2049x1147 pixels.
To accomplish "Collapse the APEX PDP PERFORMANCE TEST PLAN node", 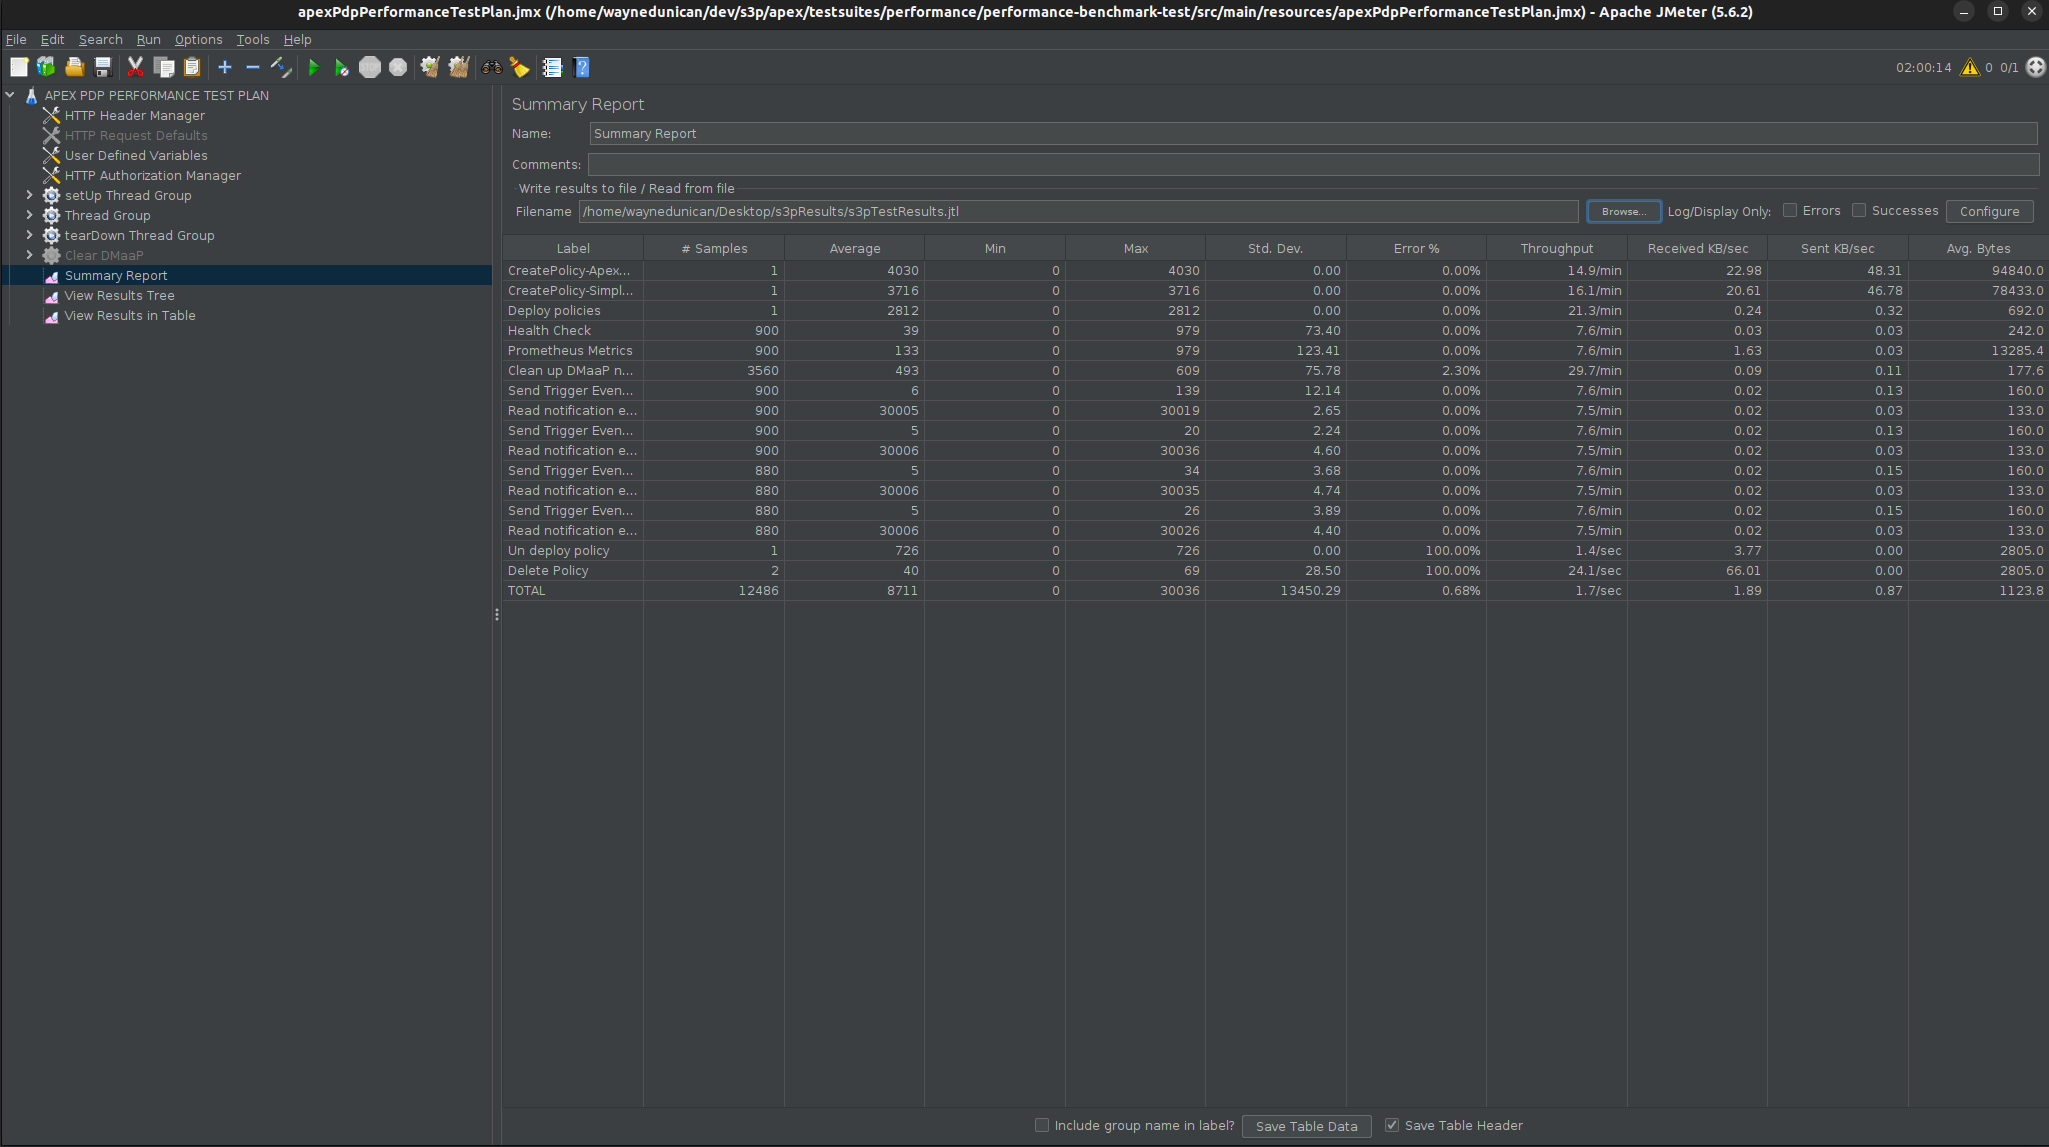I will (x=11, y=95).
